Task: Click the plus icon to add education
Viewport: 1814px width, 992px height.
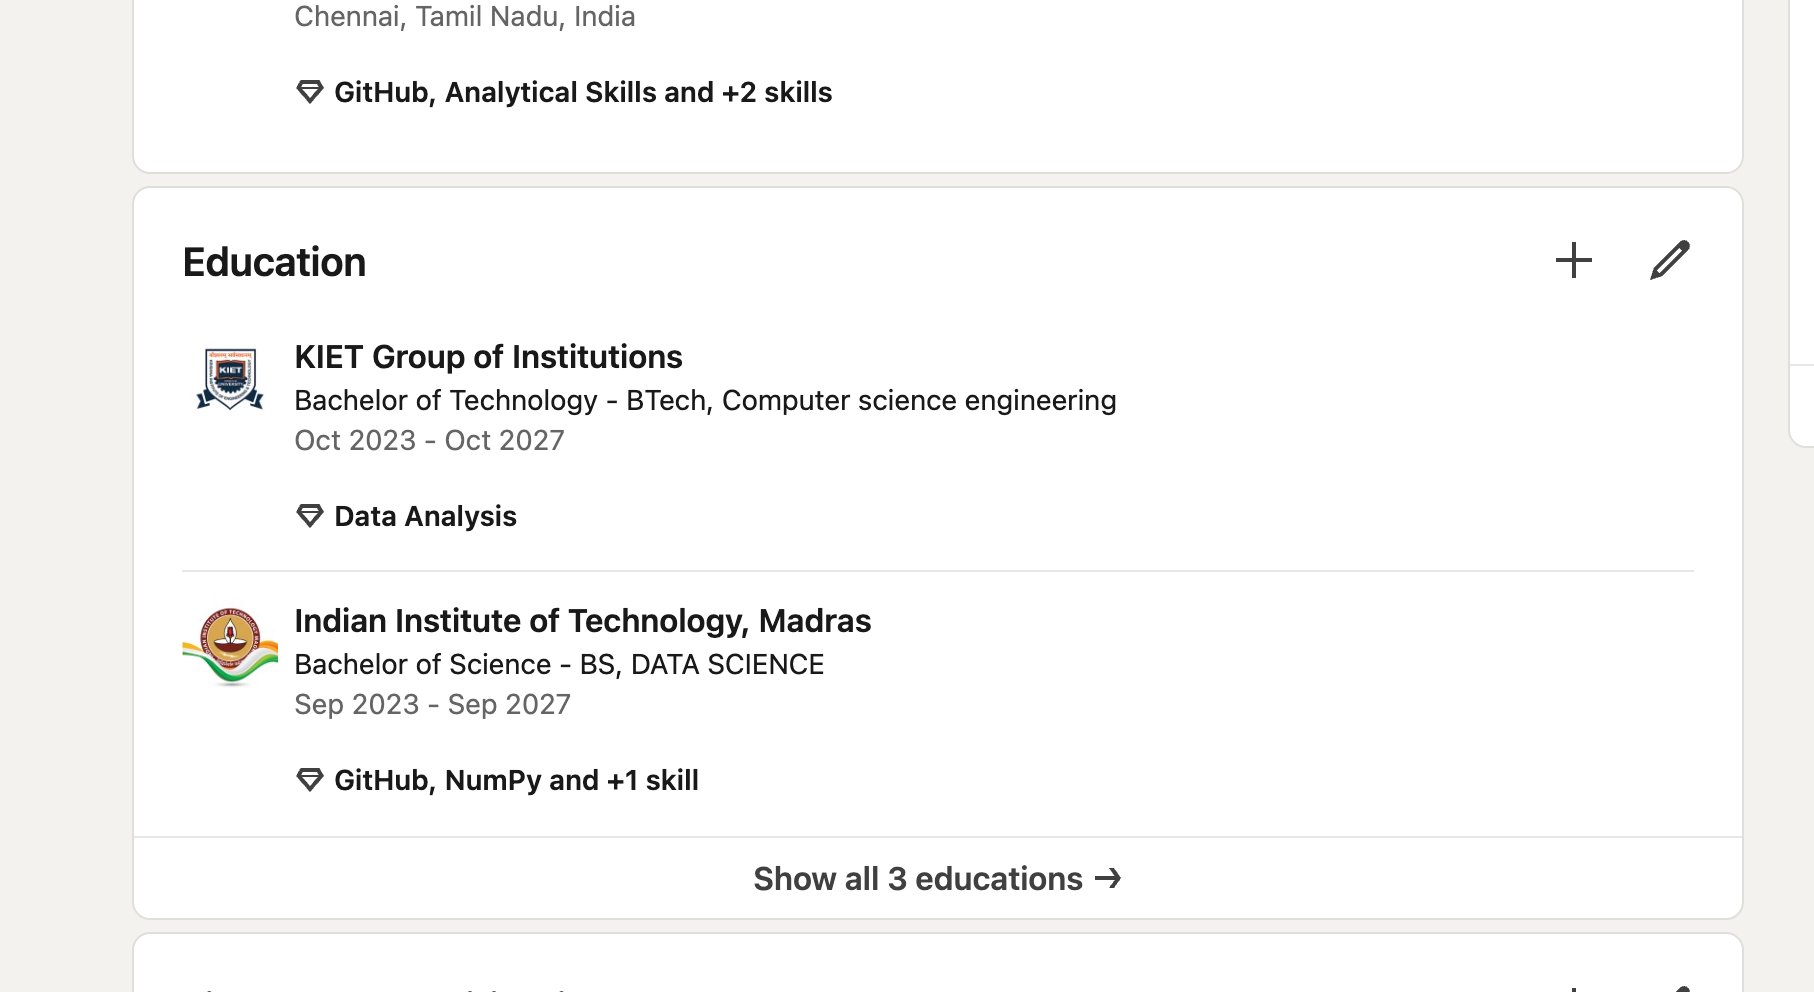Action: pos(1573,260)
